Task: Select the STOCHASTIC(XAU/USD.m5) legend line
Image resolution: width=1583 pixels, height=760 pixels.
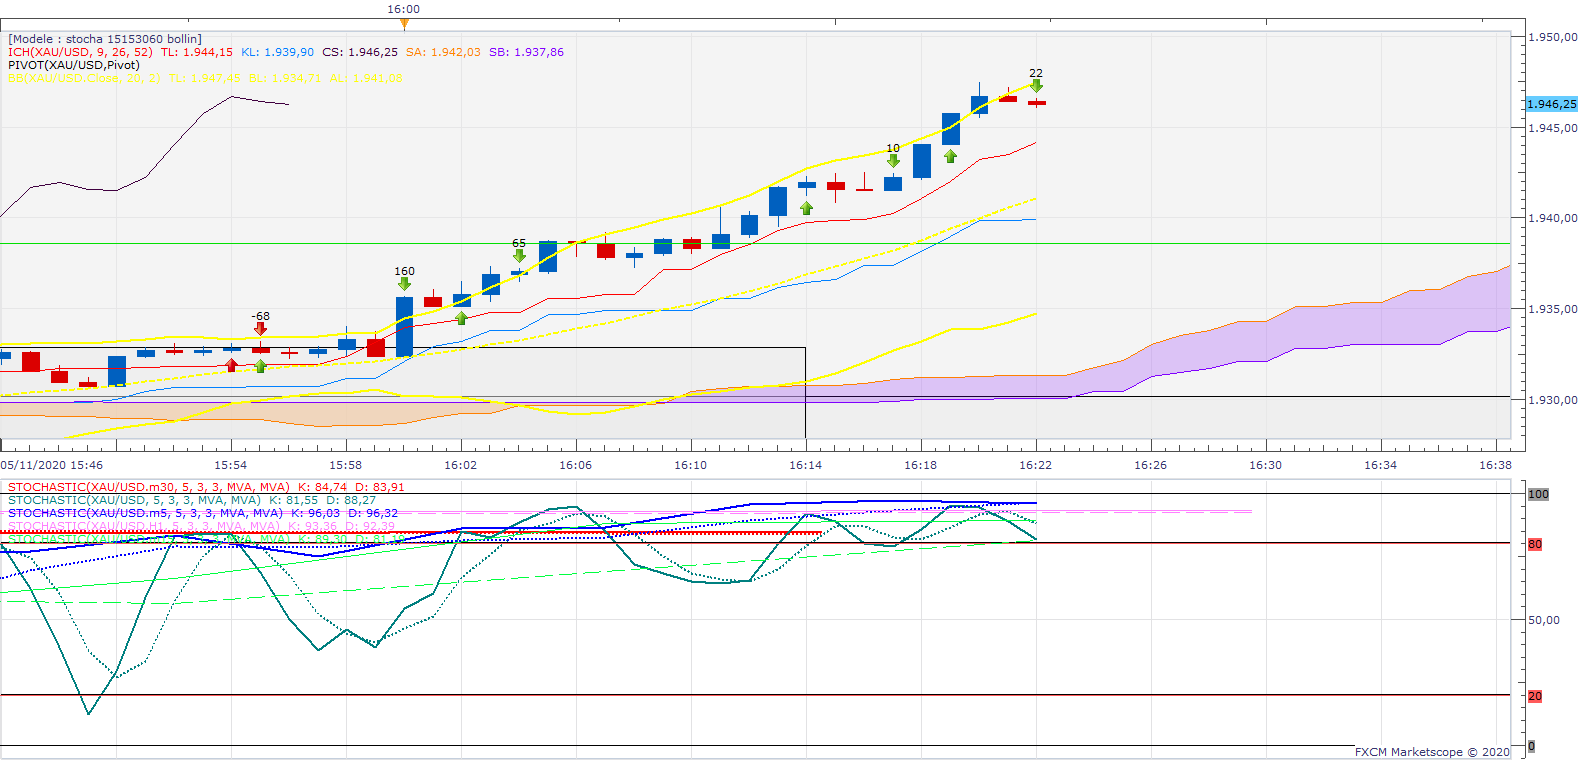Action: [203, 513]
